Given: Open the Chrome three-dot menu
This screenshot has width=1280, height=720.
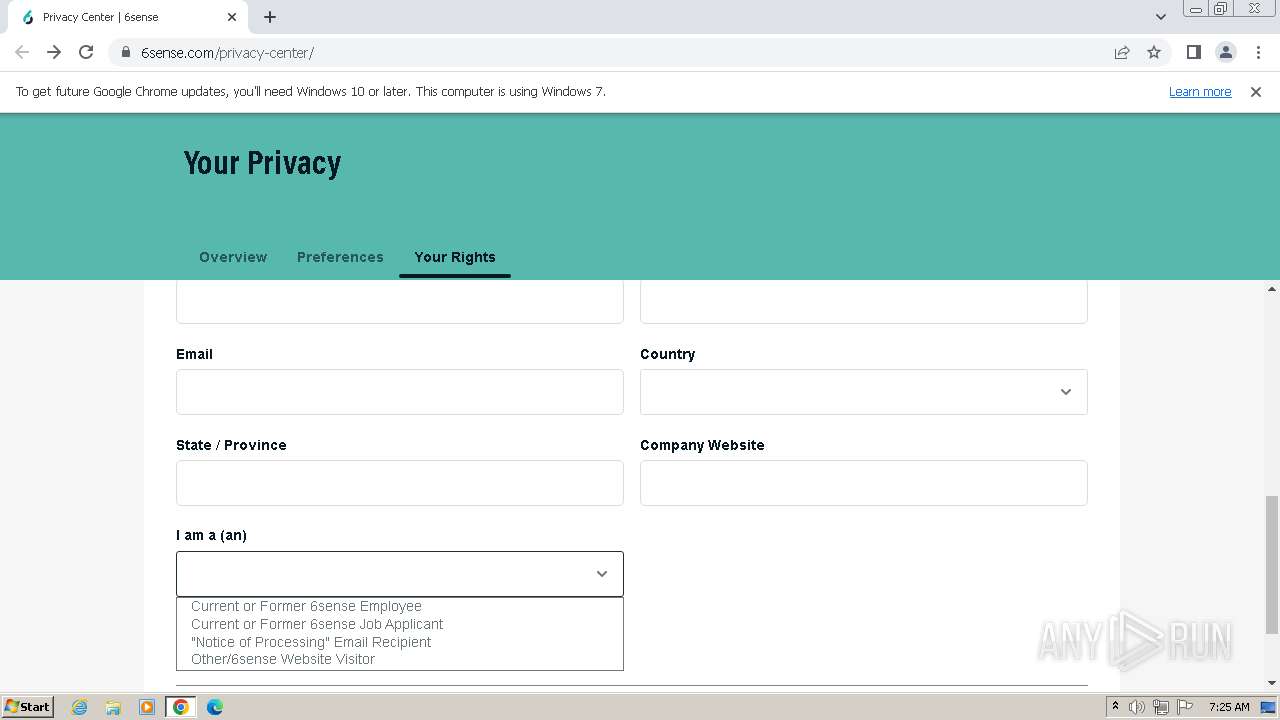Looking at the screenshot, I should (1257, 52).
